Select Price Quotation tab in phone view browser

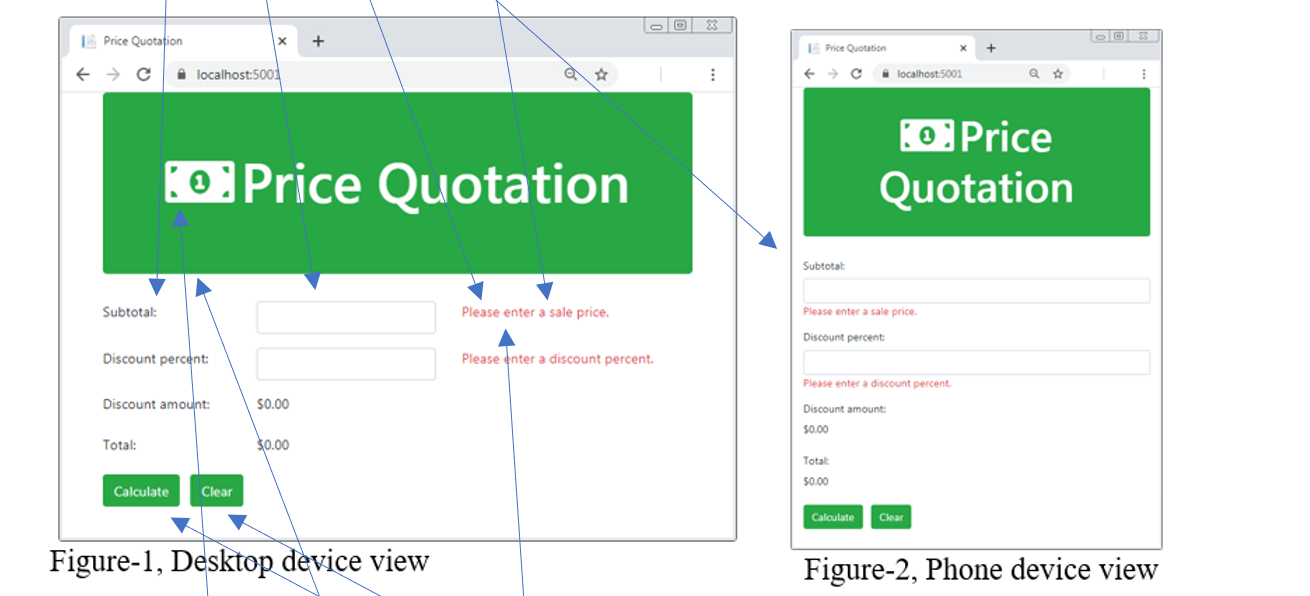(885, 48)
